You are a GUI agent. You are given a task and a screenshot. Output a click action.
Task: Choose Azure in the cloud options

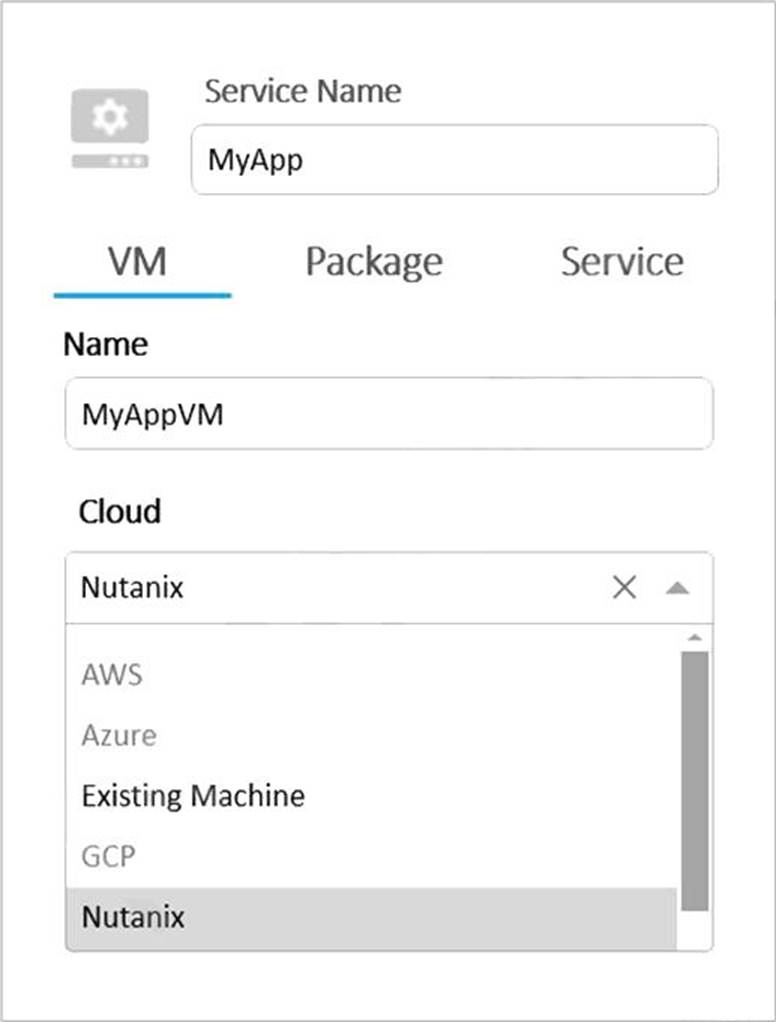click(x=119, y=736)
